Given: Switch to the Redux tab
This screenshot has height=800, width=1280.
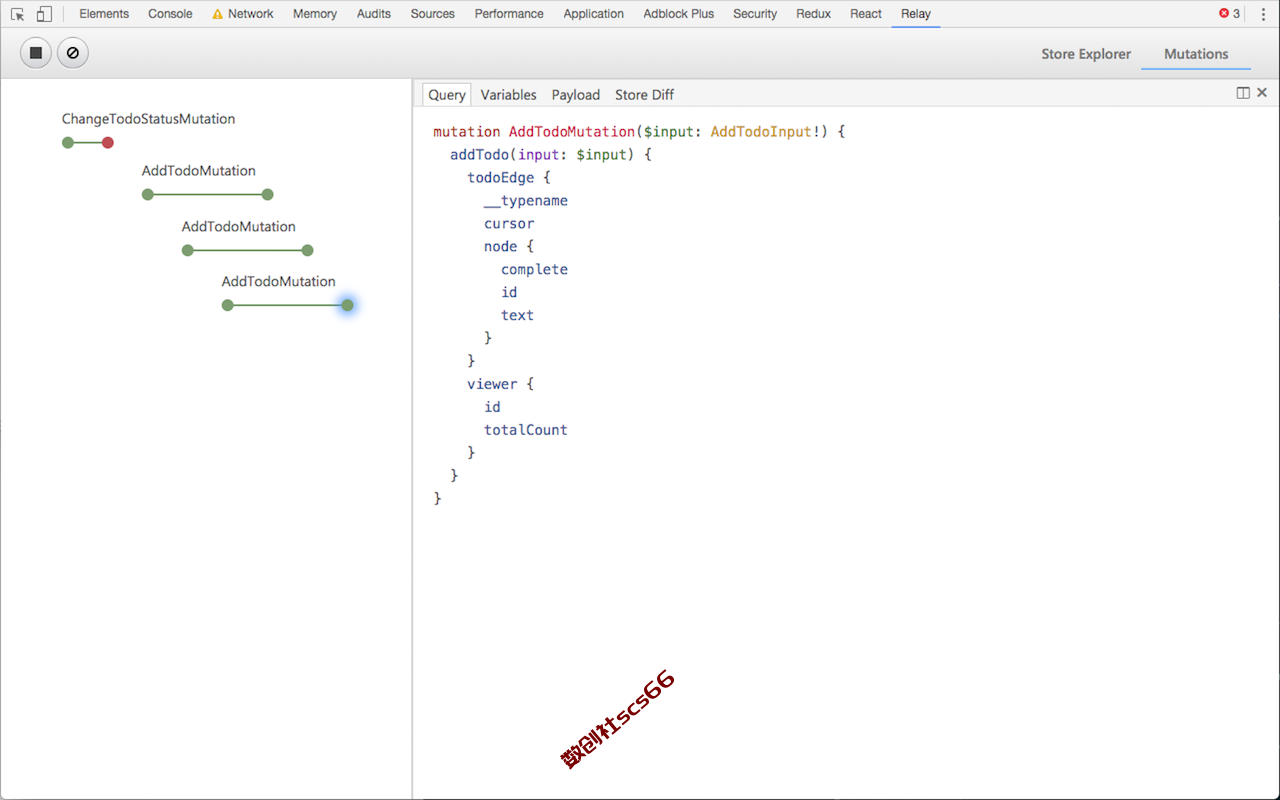Looking at the screenshot, I should (814, 14).
